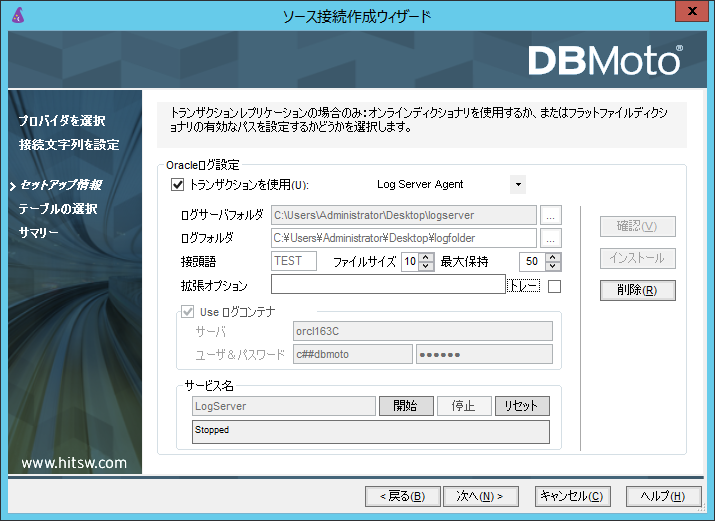Uncheck the トランザクションを使用 checkbox
The image size is (715, 521).
178,184
